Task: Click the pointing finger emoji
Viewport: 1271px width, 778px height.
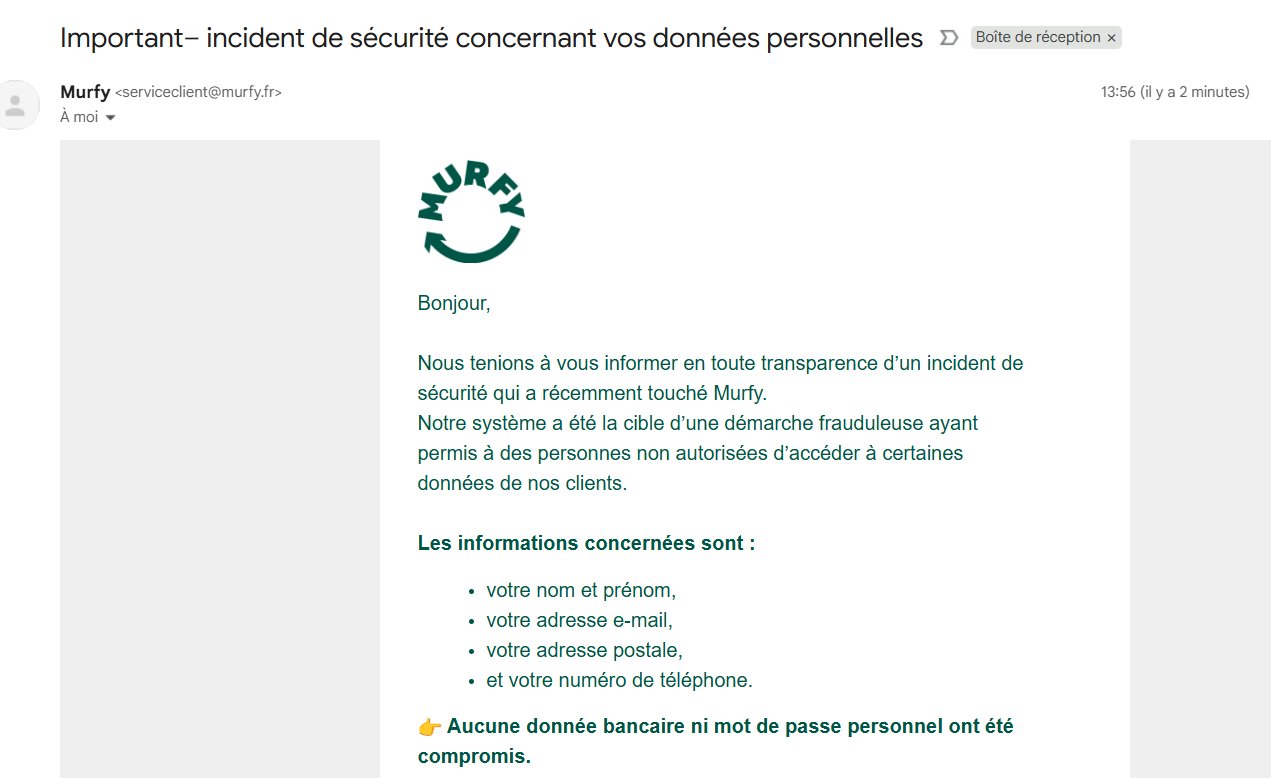Action: coord(429,726)
